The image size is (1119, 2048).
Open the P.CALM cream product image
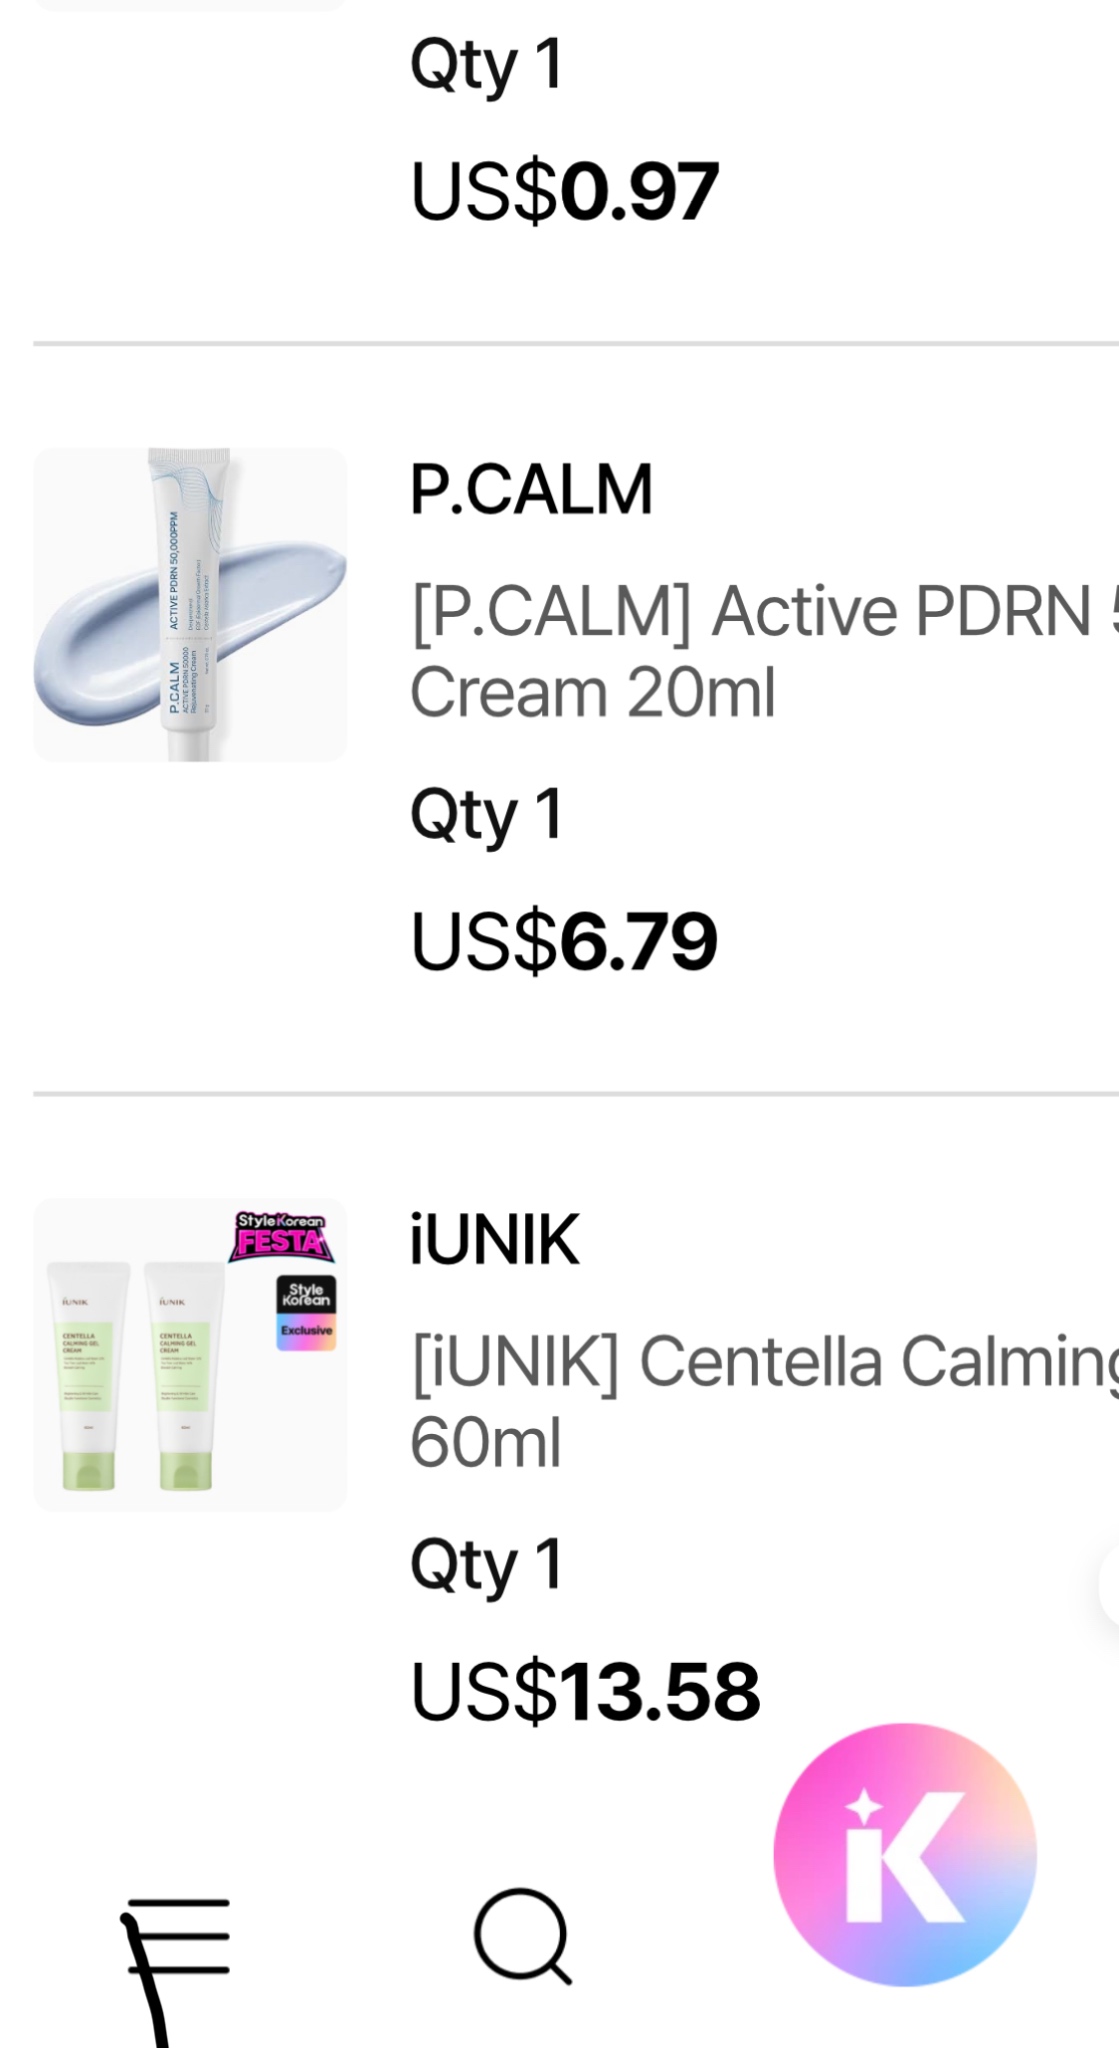click(190, 604)
